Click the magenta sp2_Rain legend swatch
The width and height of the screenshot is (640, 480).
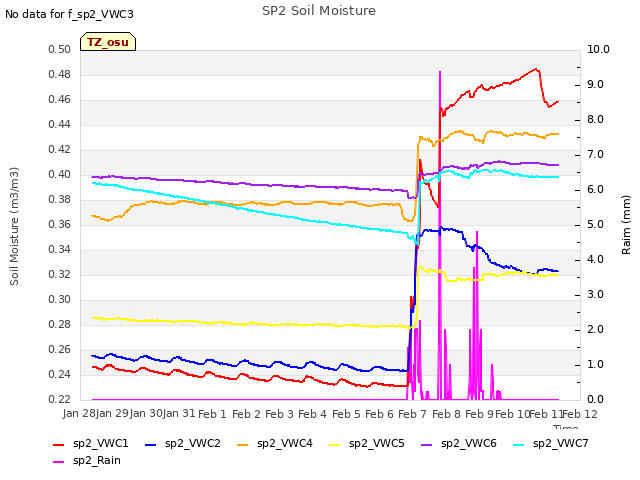point(59,462)
